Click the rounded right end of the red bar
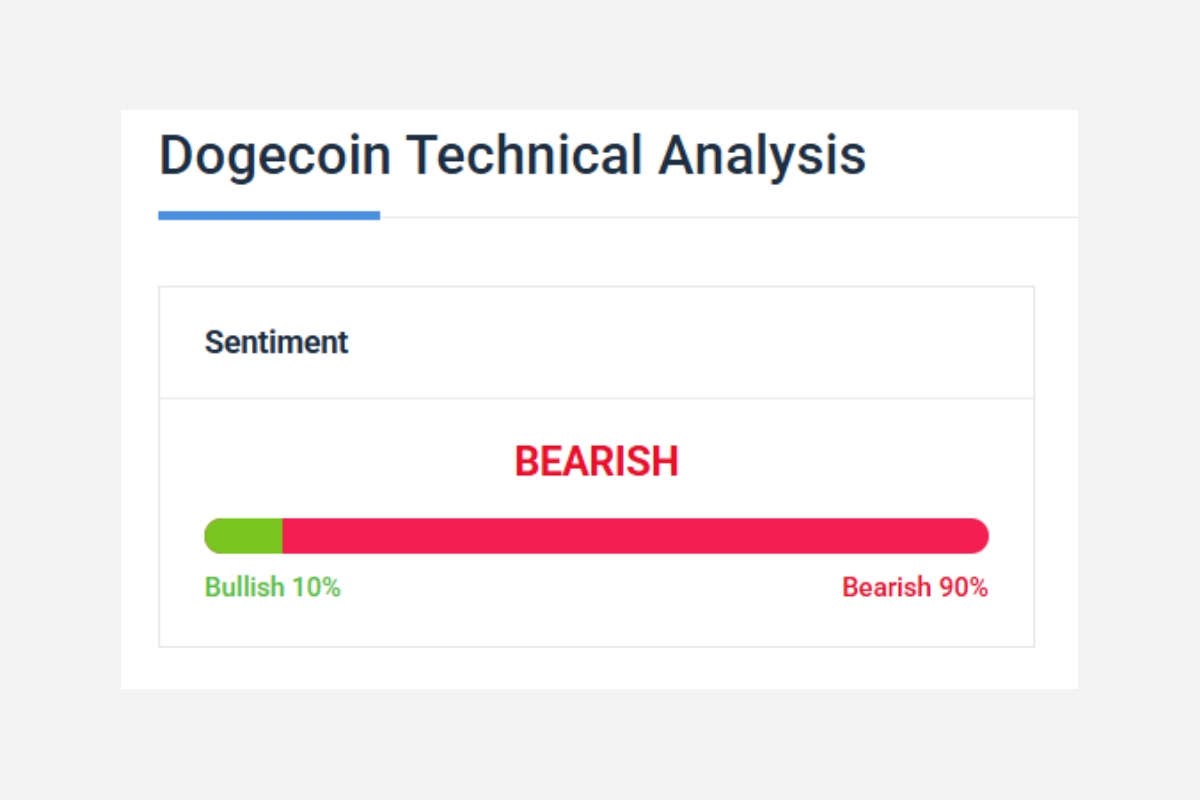Viewport: 1200px width, 800px height. (979, 536)
